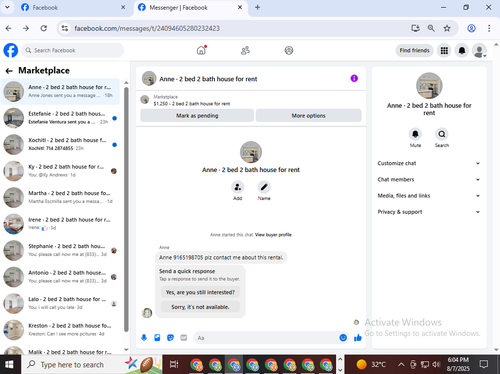Click the Name pencil edit icon
The width and height of the screenshot is (500, 374).
click(x=264, y=187)
